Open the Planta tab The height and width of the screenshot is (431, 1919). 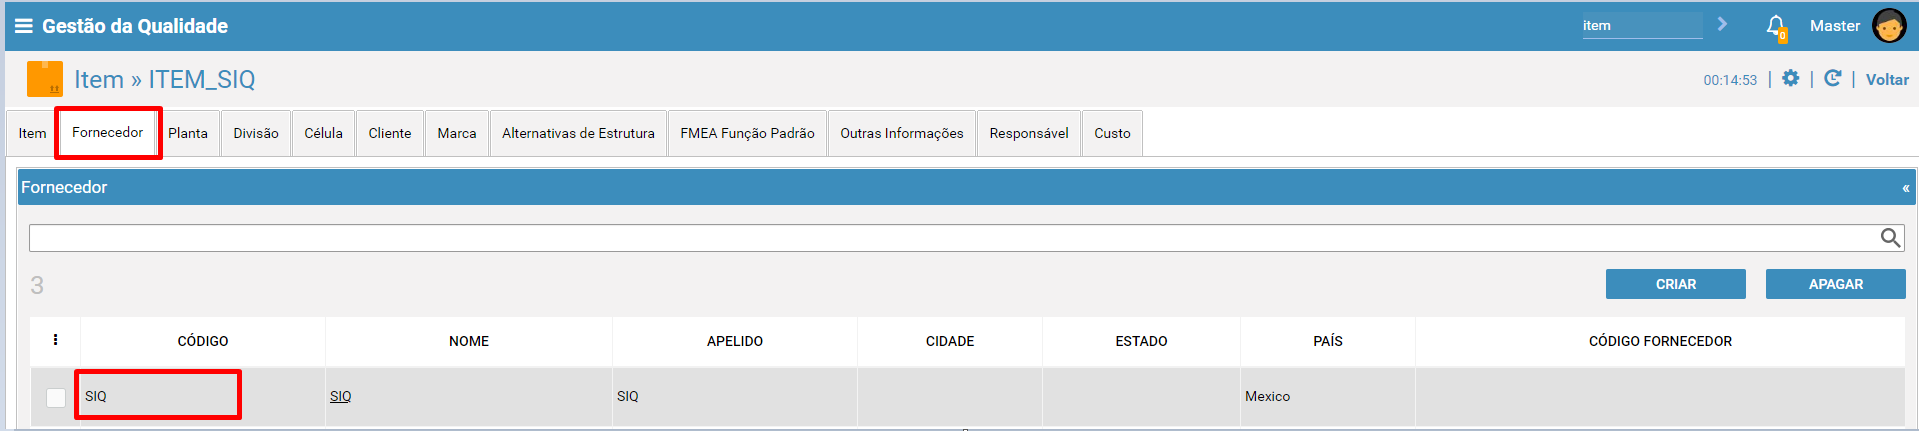point(188,133)
